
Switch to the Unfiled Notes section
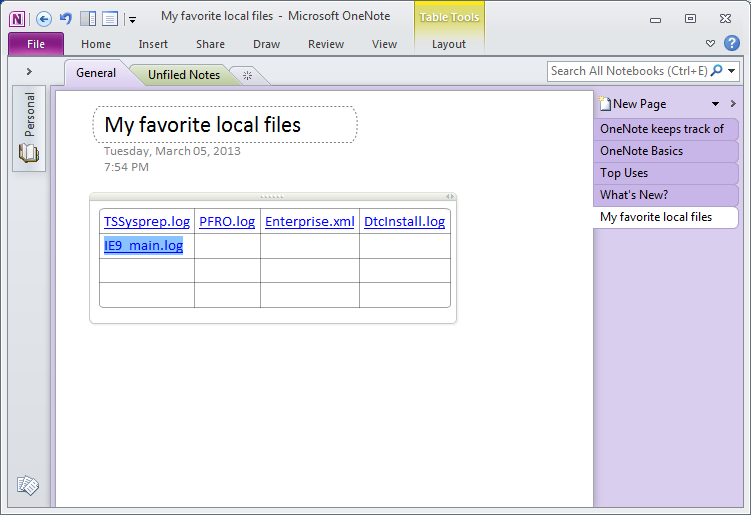pyautogui.click(x=184, y=75)
